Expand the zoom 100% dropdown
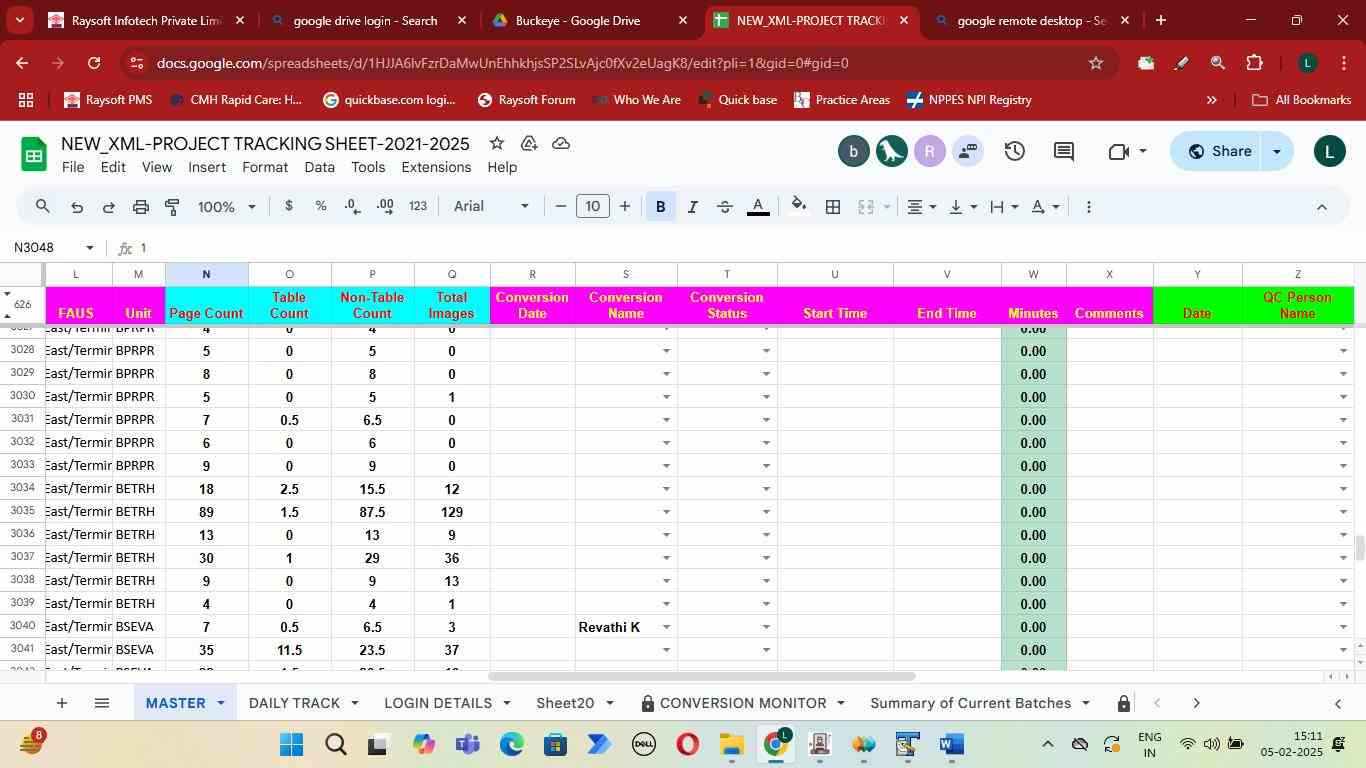 [x=227, y=207]
